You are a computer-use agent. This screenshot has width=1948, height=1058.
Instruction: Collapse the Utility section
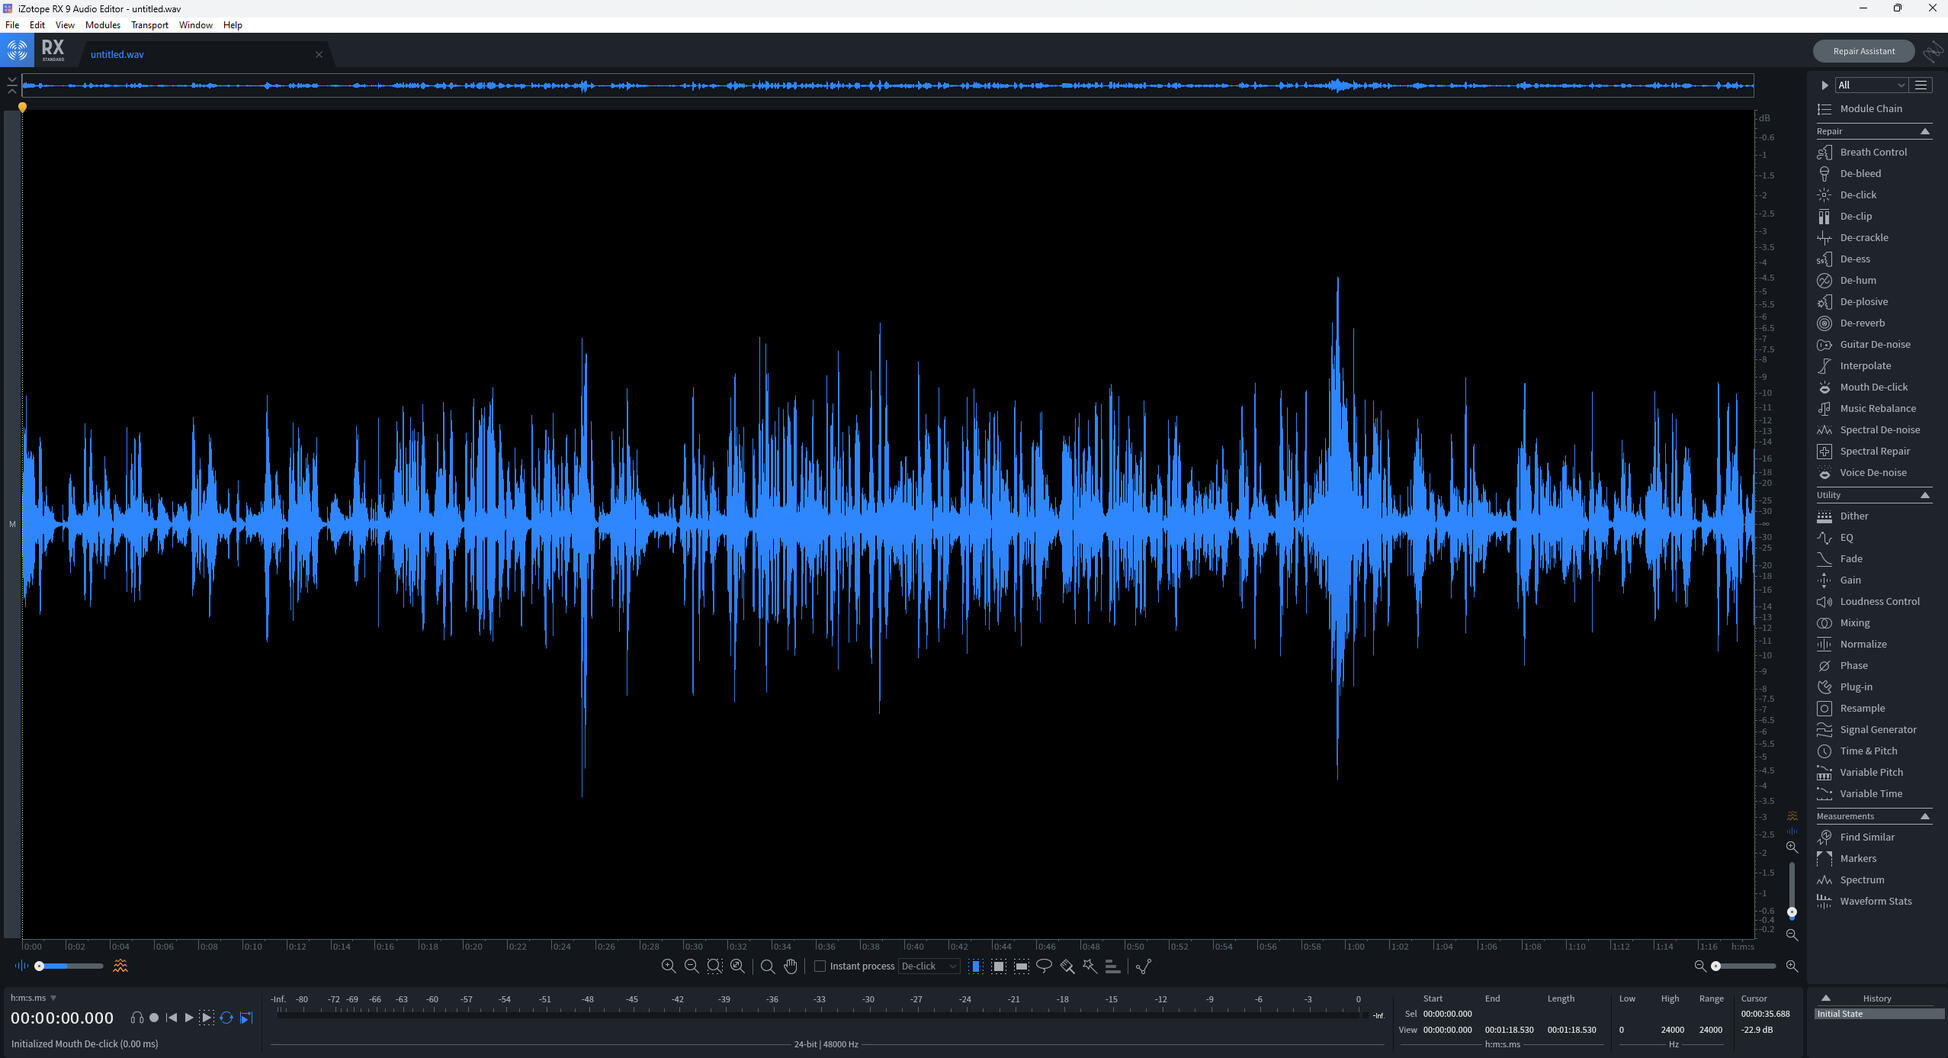[x=1924, y=495]
